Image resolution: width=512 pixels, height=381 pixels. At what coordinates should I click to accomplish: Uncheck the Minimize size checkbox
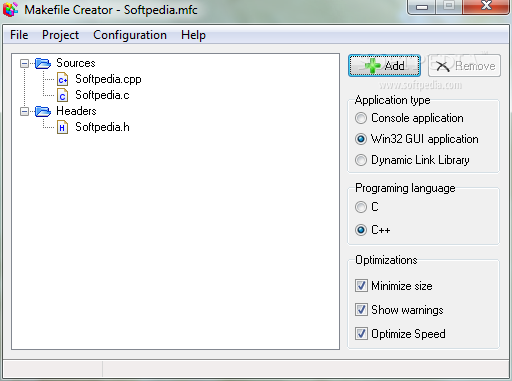pos(361,286)
